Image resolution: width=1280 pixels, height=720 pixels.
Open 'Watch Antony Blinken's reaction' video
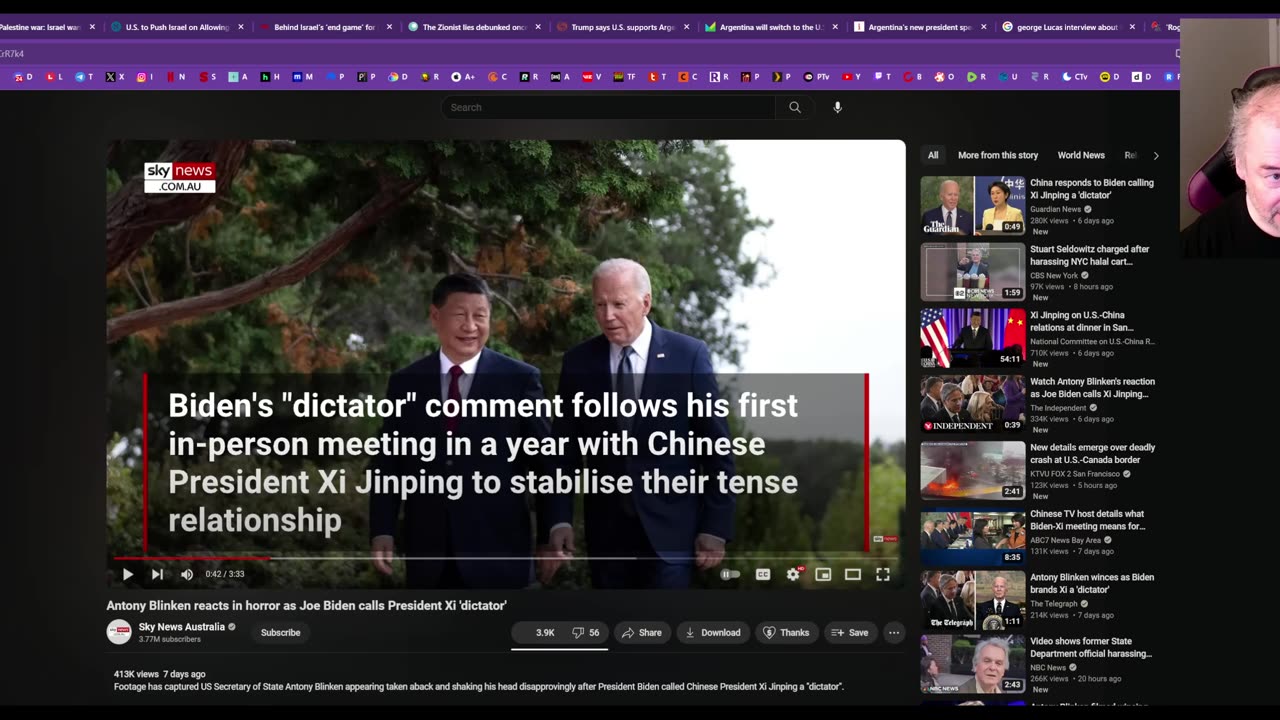point(1092,387)
